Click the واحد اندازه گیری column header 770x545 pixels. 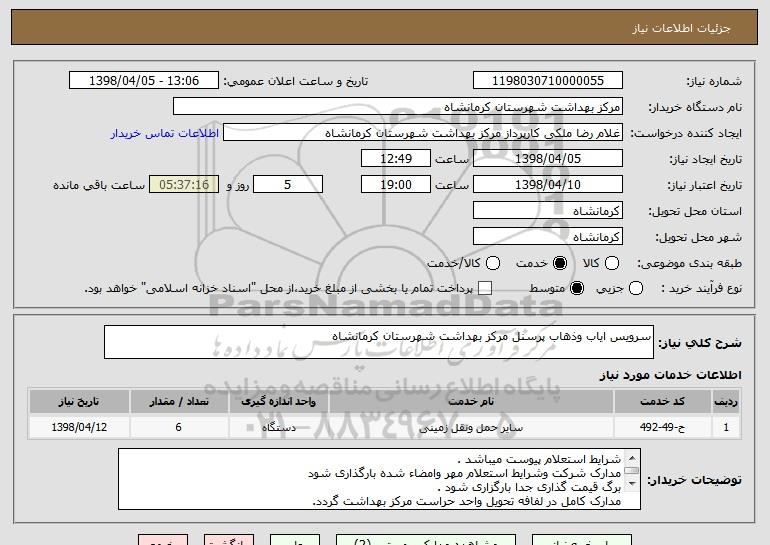[278, 402]
